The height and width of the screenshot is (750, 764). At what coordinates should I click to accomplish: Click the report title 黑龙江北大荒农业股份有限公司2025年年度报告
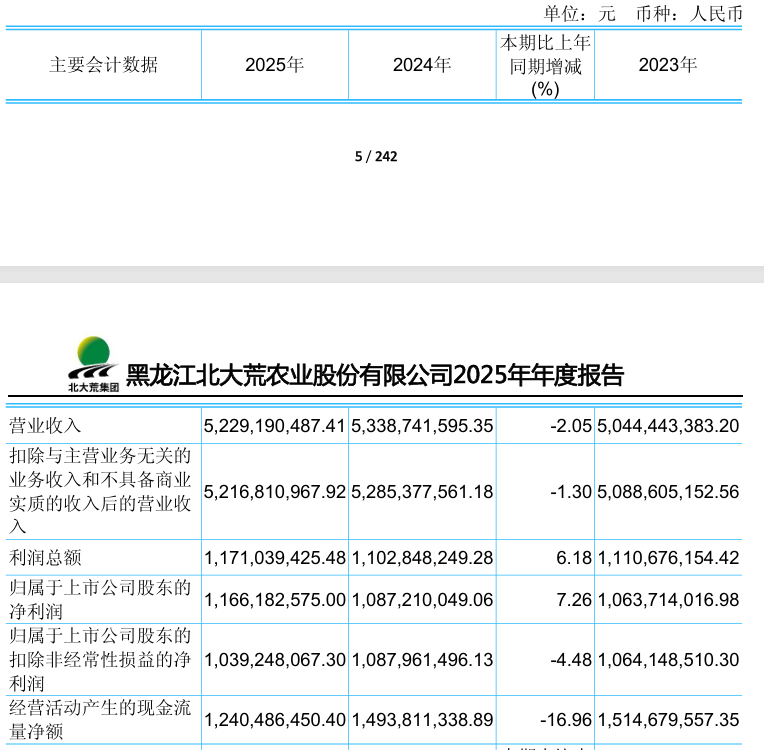coord(375,375)
